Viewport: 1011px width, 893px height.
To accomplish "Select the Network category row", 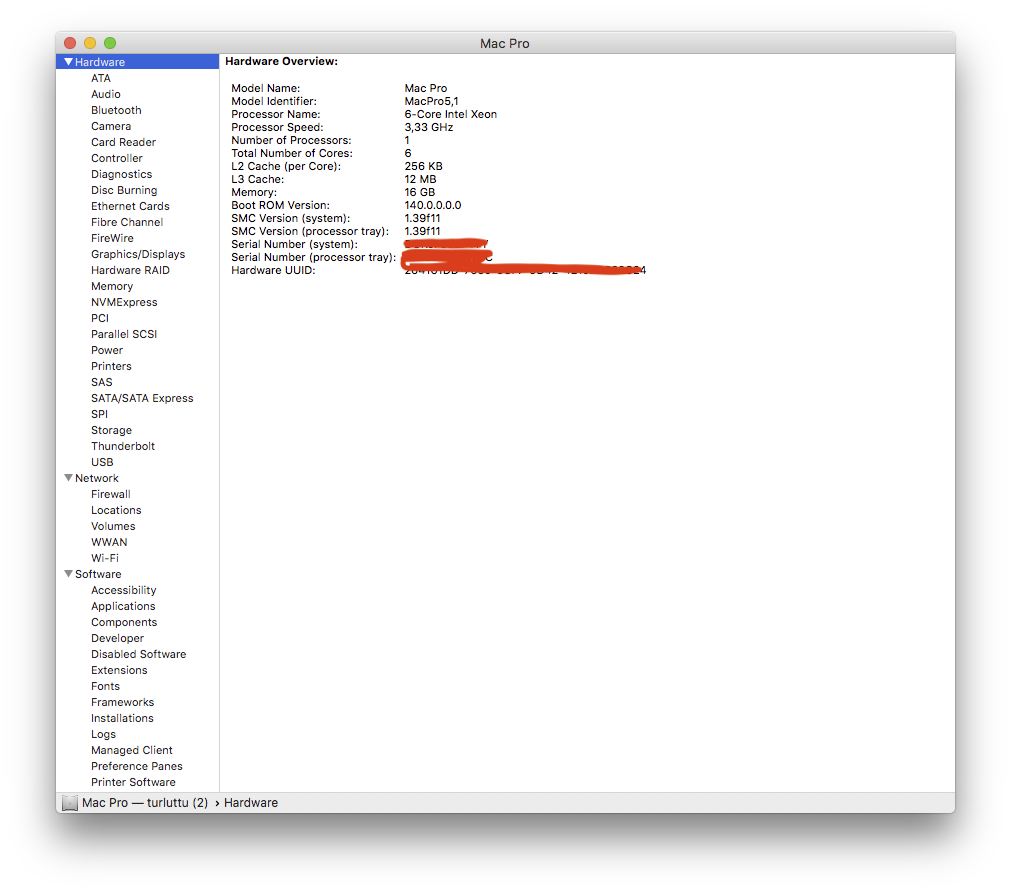I will click(137, 478).
